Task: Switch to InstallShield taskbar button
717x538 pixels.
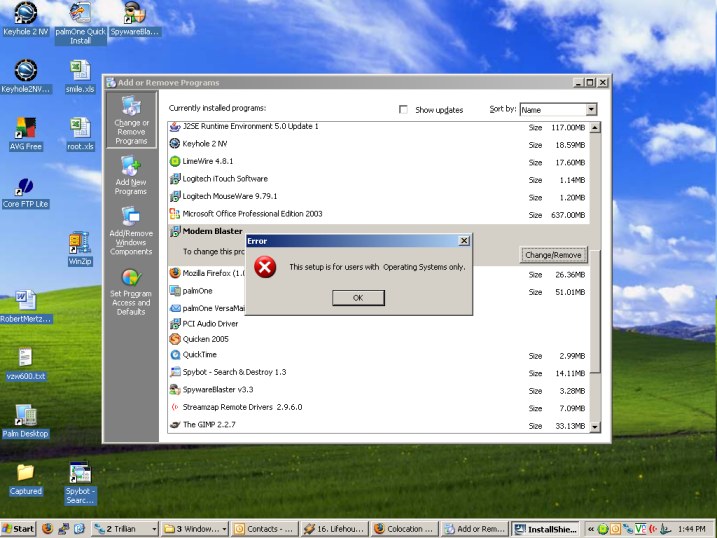Action: [x=546, y=529]
